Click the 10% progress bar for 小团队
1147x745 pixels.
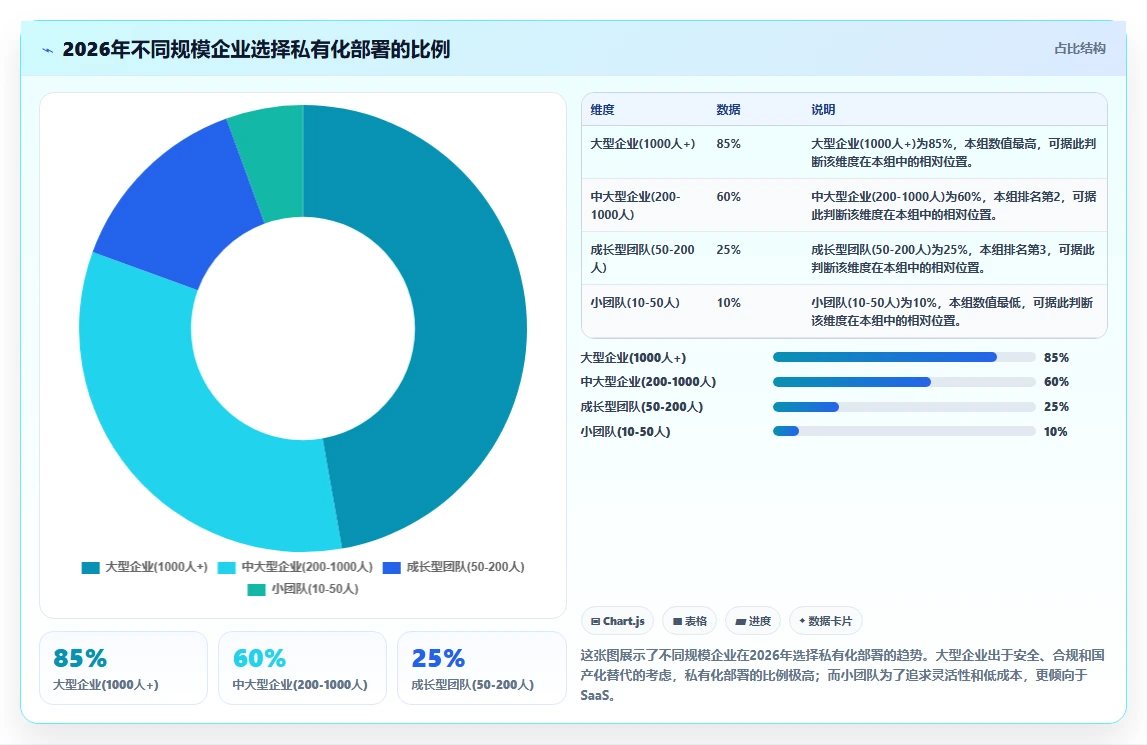[x=904, y=432]
